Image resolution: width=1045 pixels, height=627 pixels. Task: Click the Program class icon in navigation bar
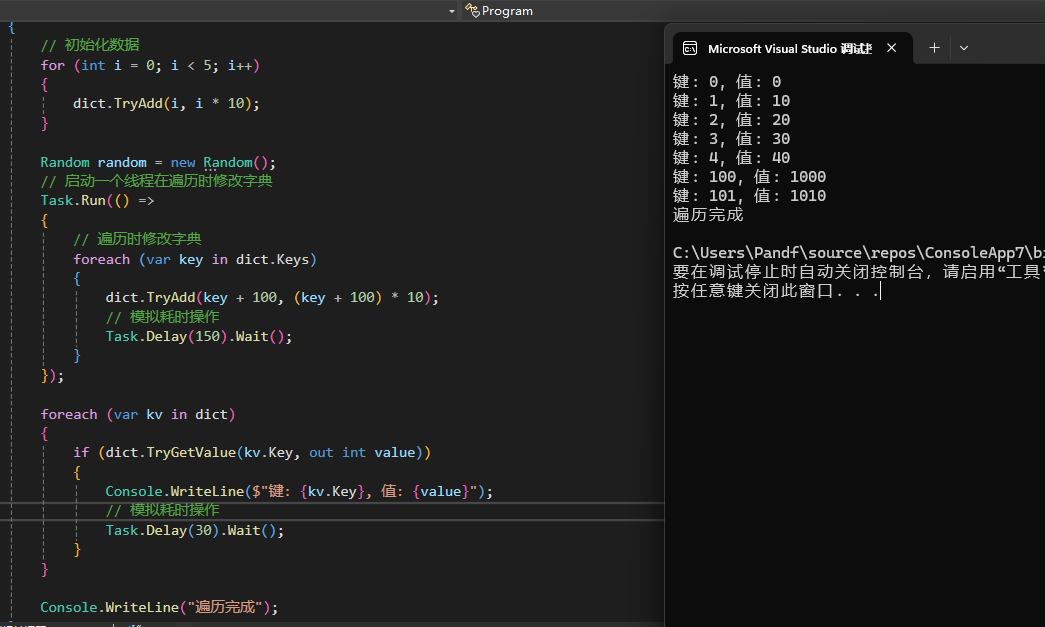472,11
